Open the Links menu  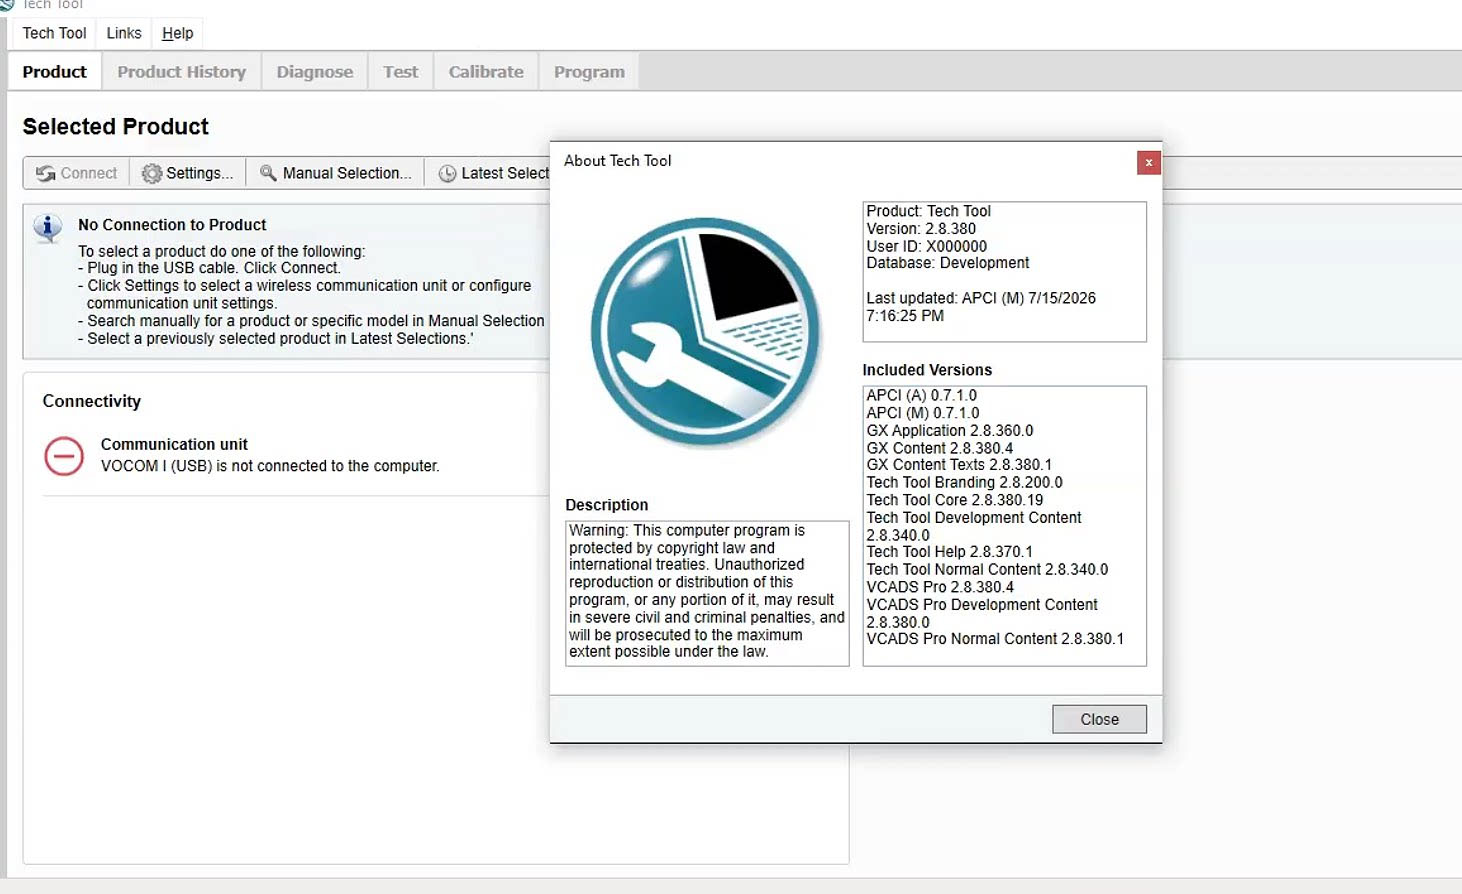click(x=124, y=33)
